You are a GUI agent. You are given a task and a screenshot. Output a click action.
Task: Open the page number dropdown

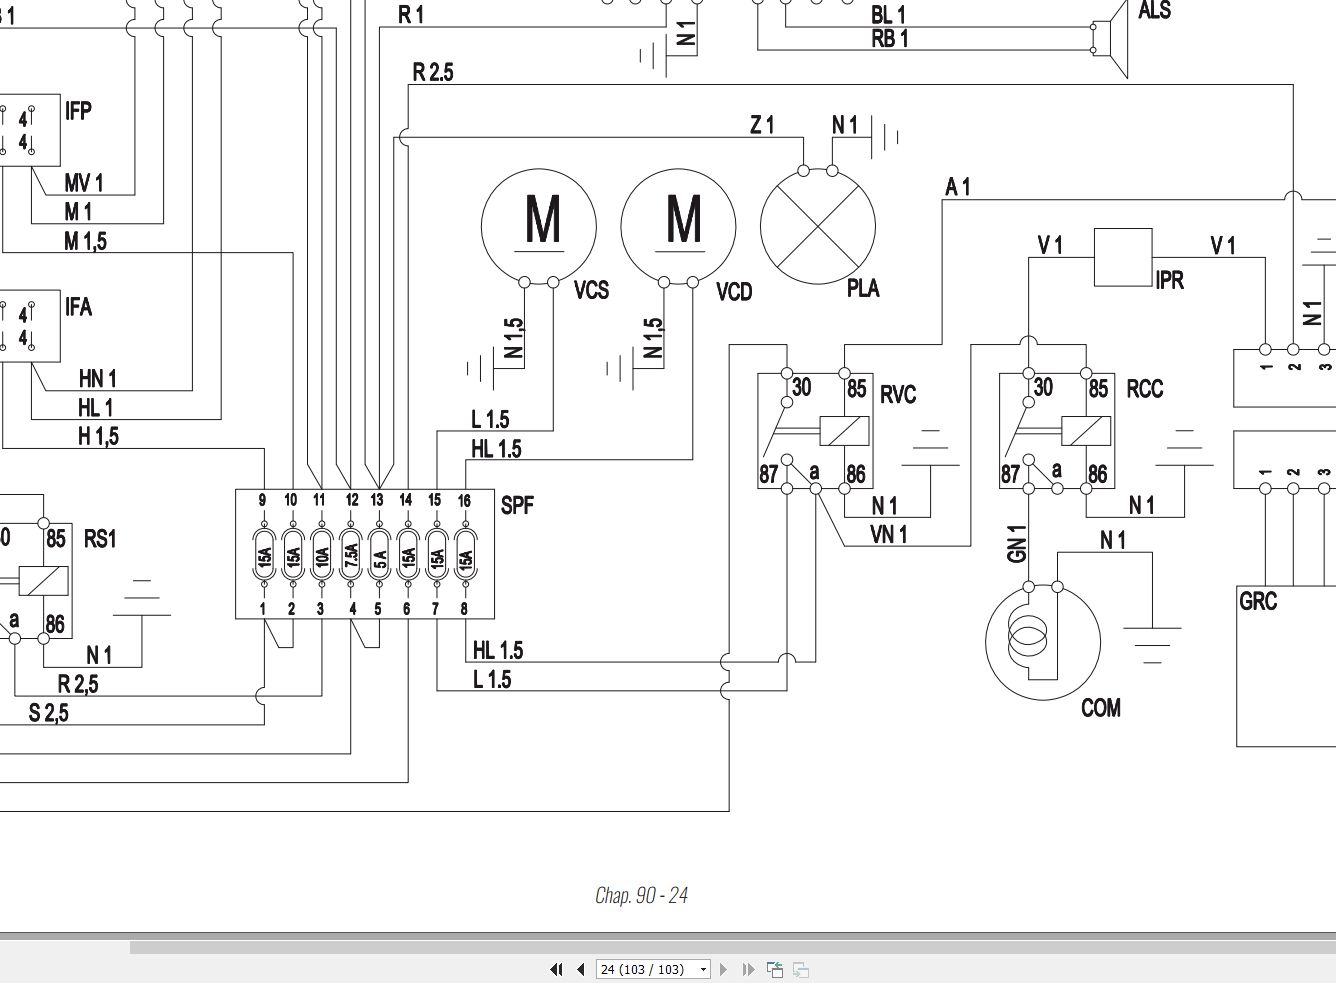(704, 969)
